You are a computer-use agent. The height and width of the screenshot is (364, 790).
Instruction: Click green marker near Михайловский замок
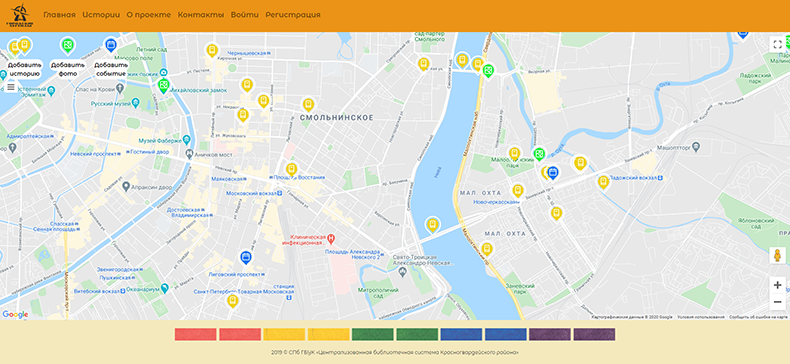click(x=163, y=86)
